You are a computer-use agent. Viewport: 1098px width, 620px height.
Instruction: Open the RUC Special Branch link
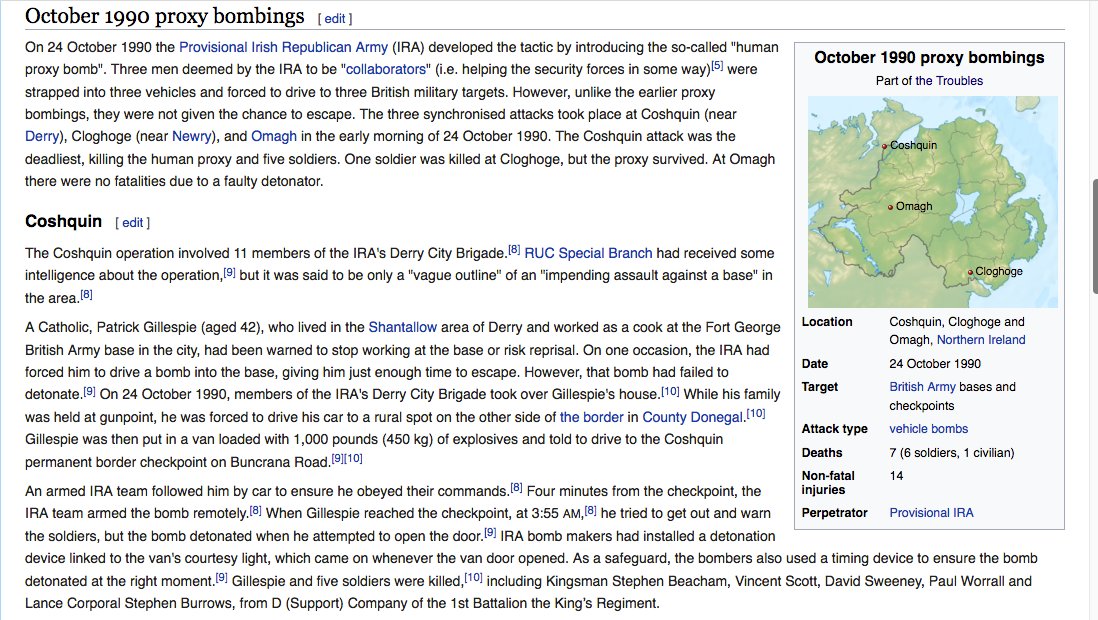588,253
